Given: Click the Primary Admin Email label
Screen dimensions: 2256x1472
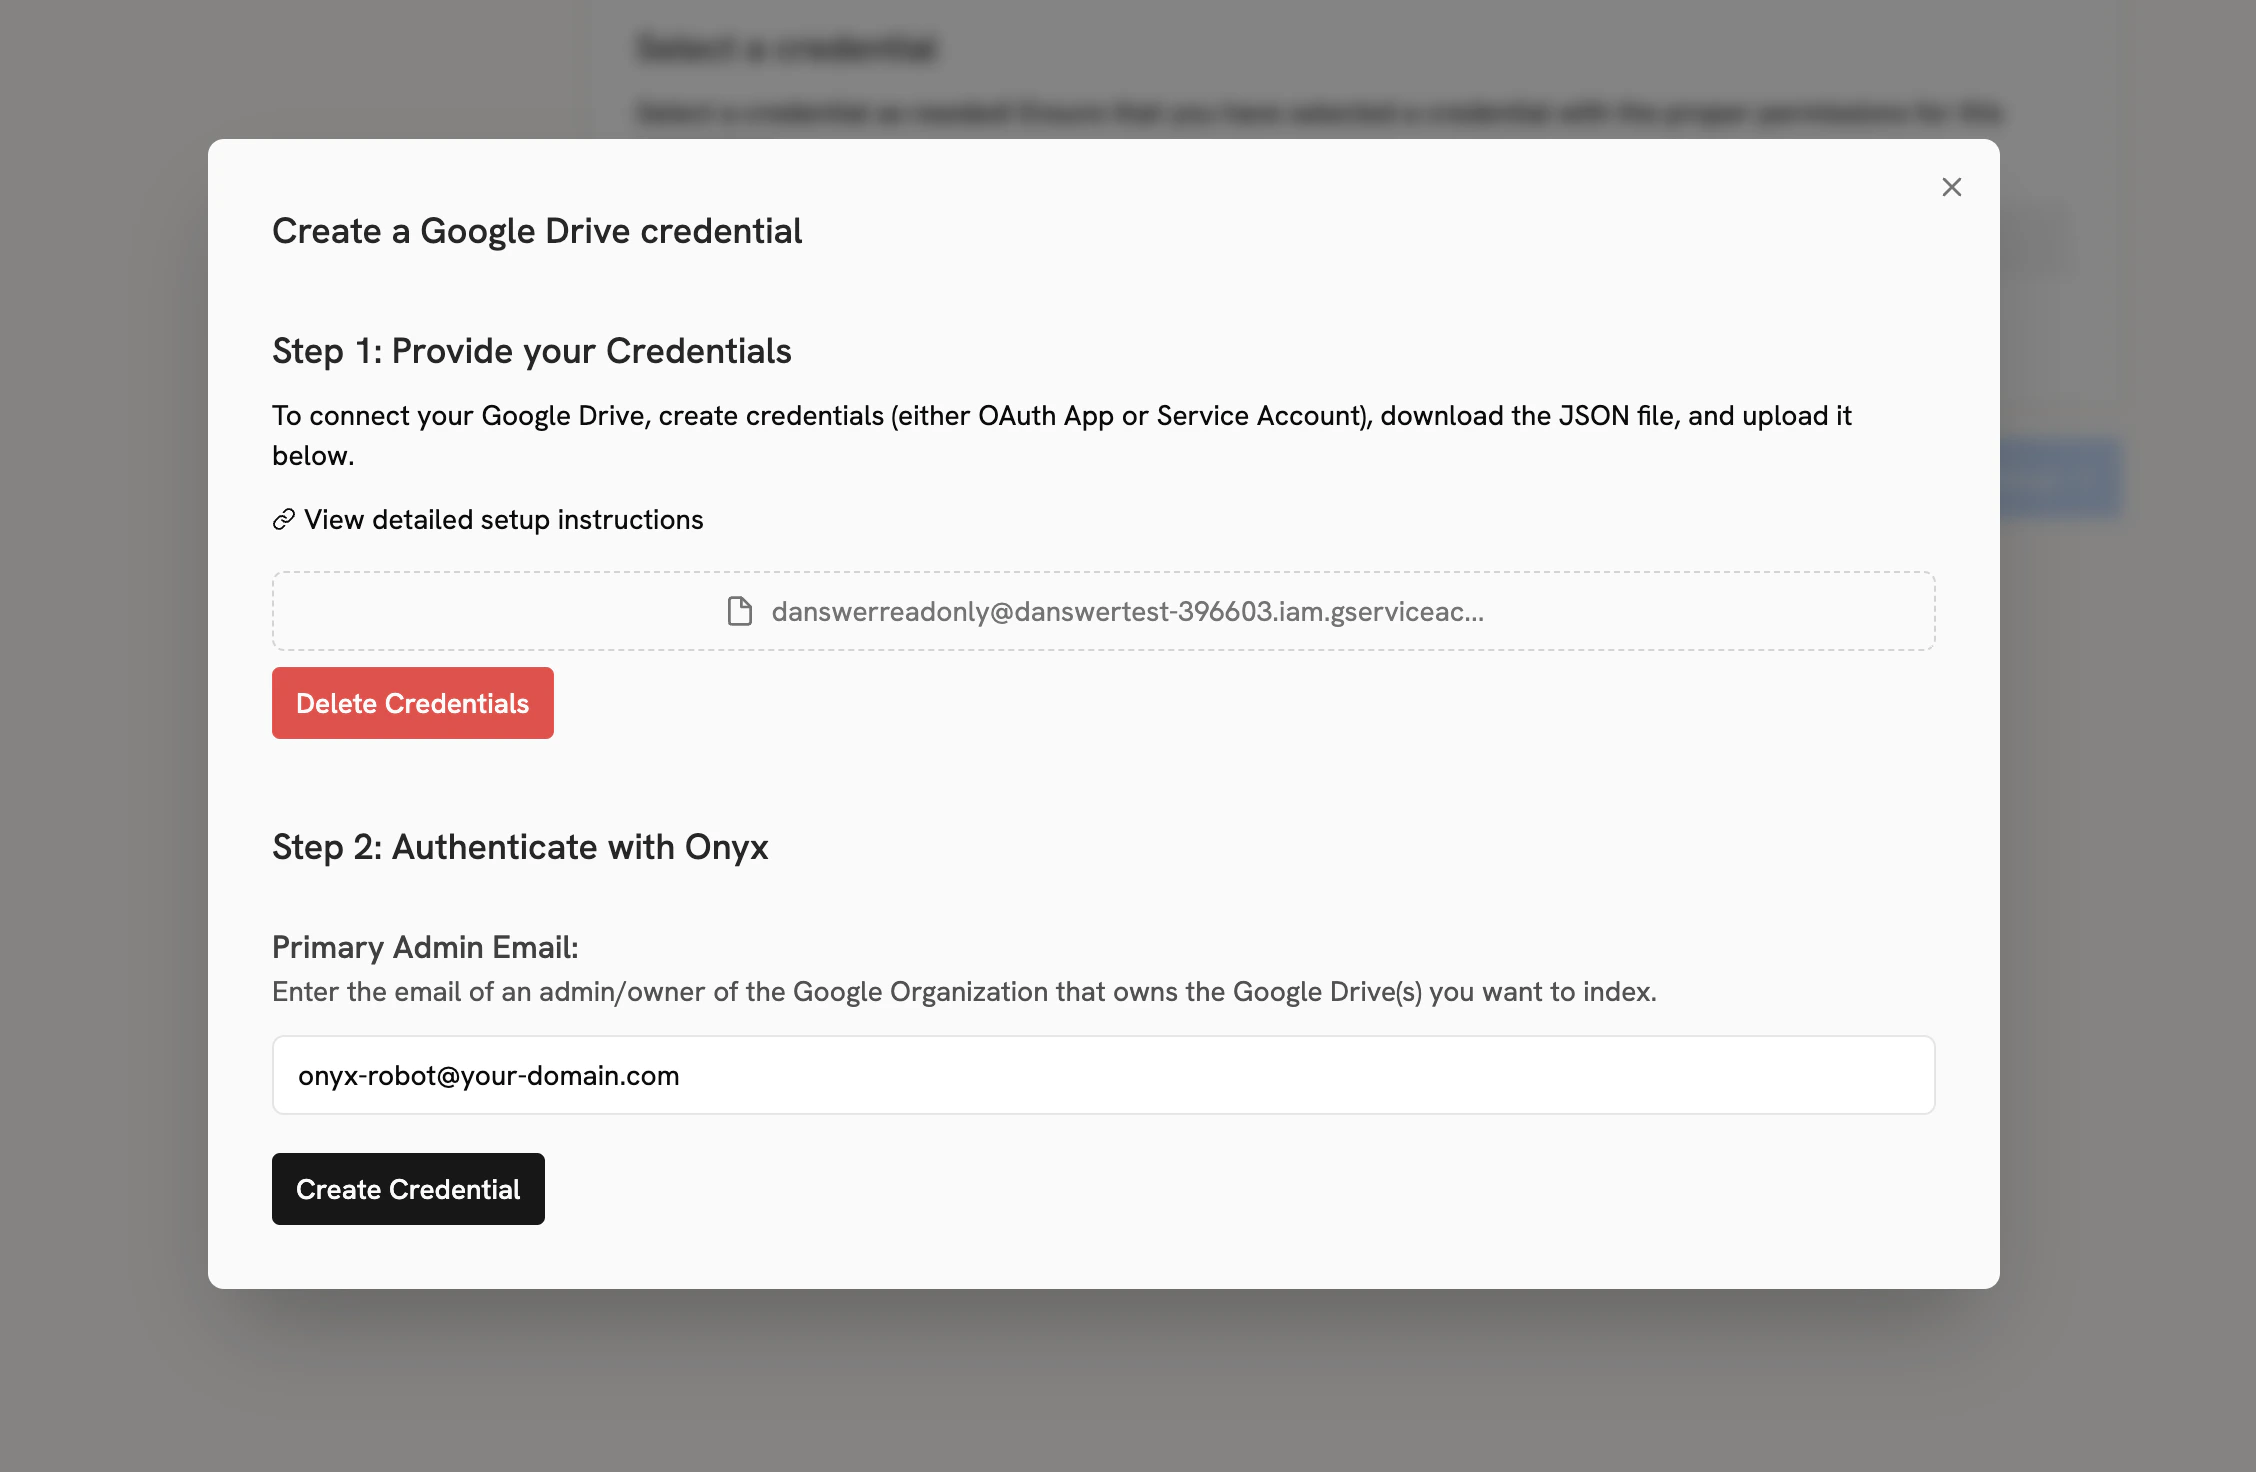Looking at the screenshot, I should point(424,947).
